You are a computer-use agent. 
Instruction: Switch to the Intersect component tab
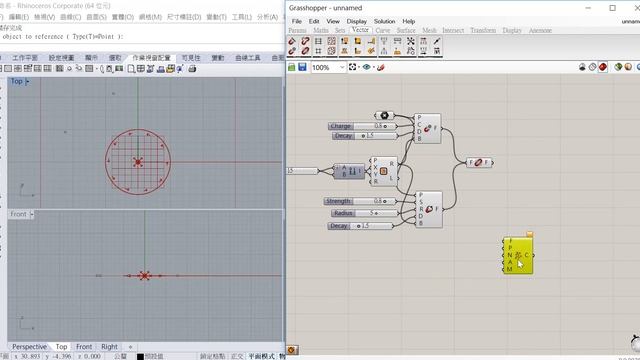tap(453, 30)
